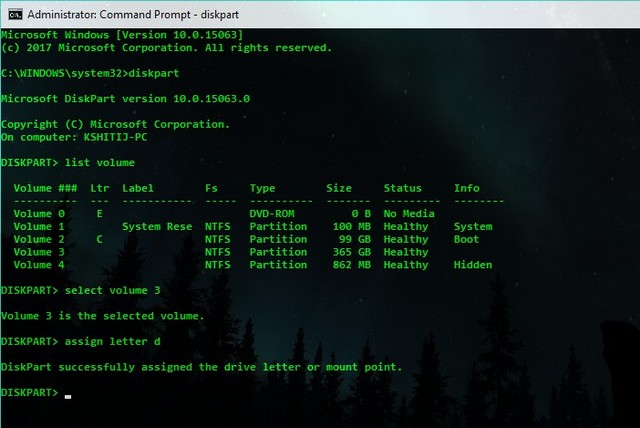This screenshot has height=428, width=640.
Task: Click the 'Copyright (C) Microsoft Corporation.' line
Action: [115, 124]
